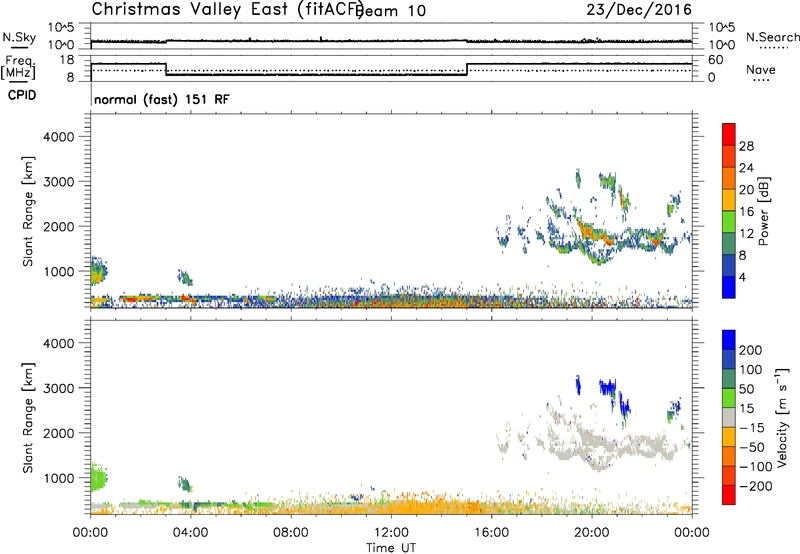Screen dimensions: 800x554
Task: Click '3000' on the velocity panel range axis
Action: pyautogui.click(x=59, y=388)
